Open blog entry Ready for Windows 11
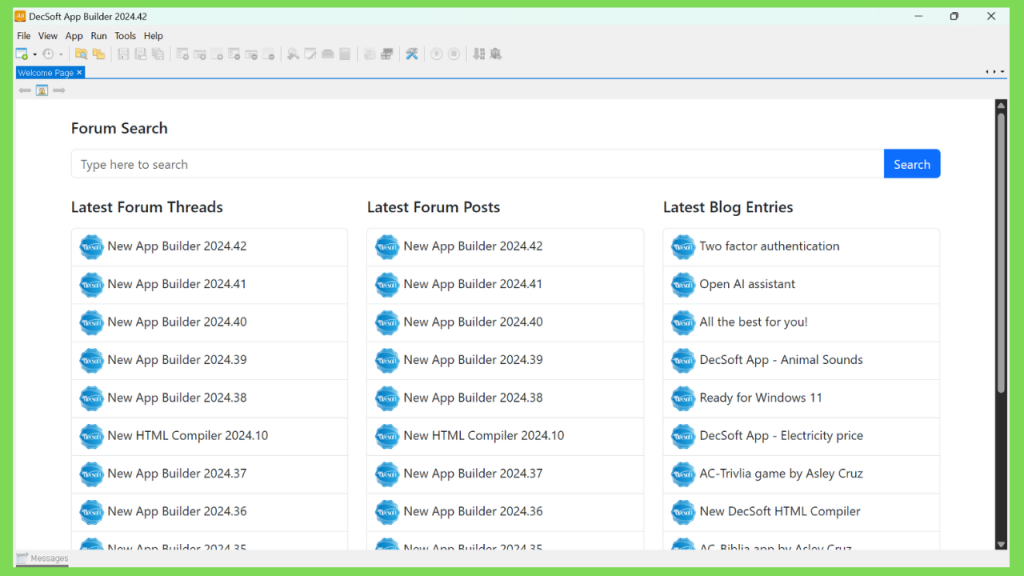 pos(761,398)
